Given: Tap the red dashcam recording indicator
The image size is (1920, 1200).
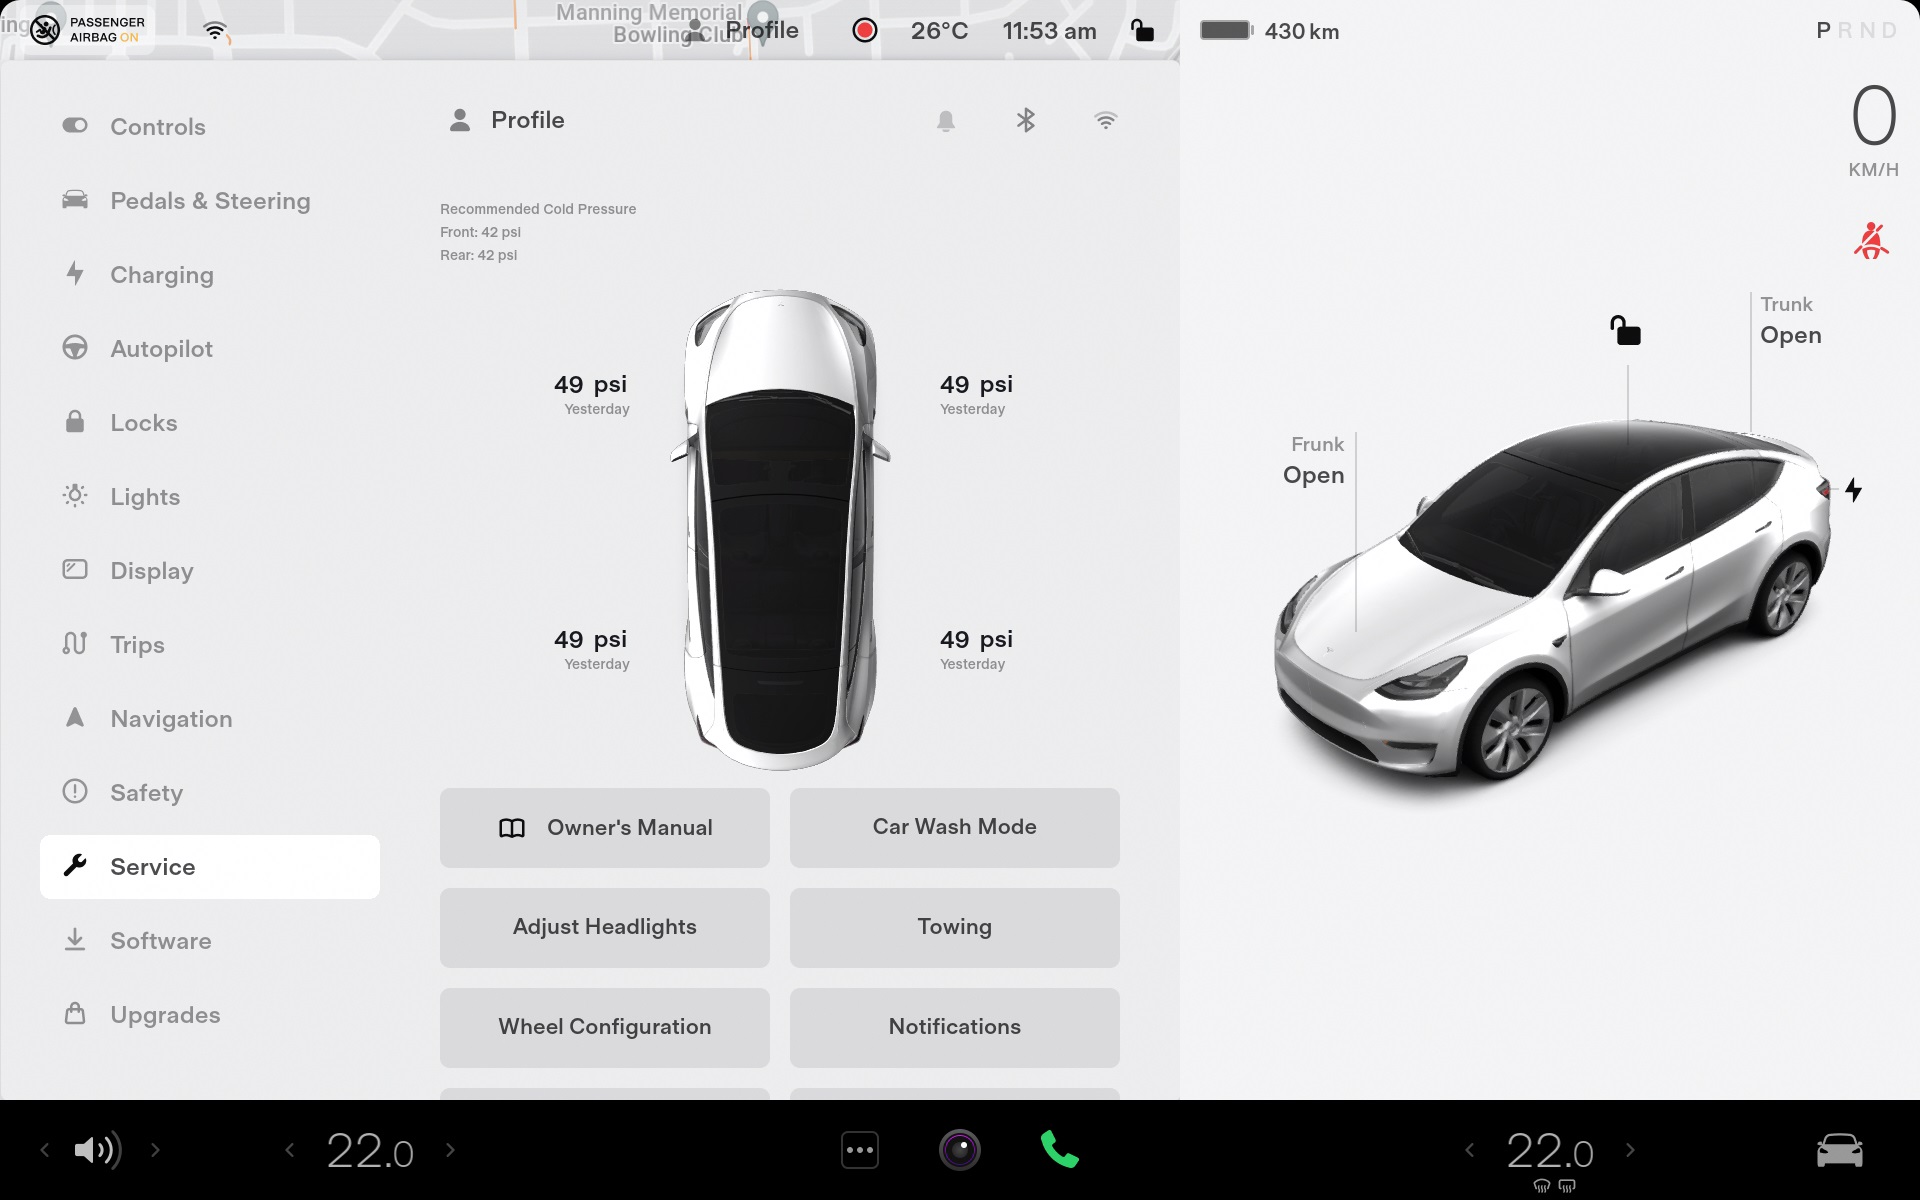Looking at the screenshot, I should (x=865, y=31).
